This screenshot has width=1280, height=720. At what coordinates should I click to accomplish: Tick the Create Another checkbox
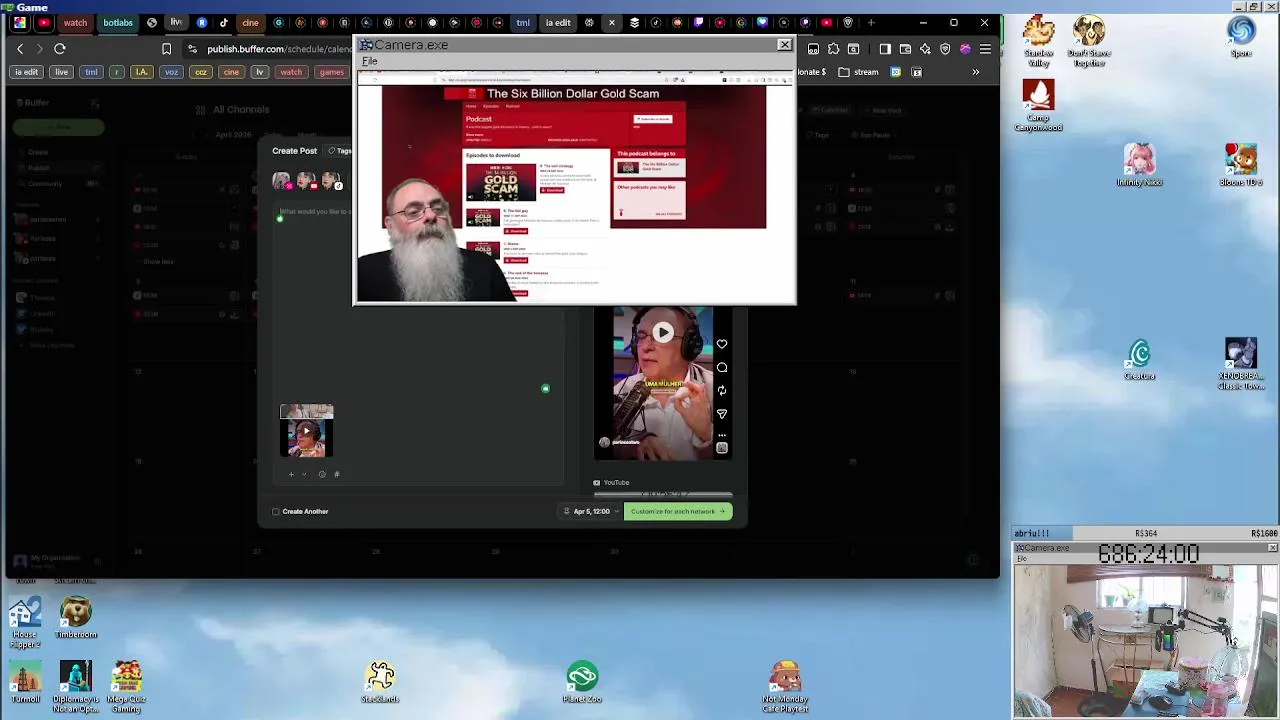(276, 511)
